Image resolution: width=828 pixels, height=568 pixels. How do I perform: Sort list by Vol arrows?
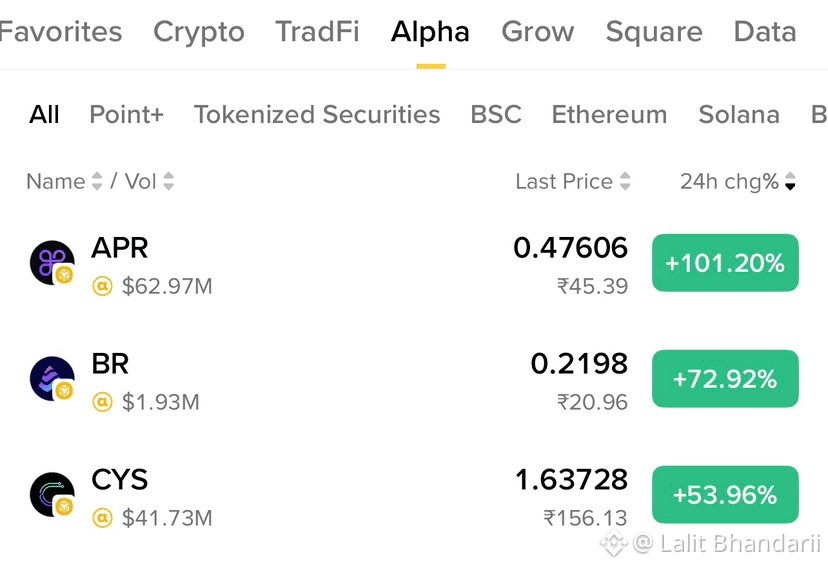click(x=168, y=181)
